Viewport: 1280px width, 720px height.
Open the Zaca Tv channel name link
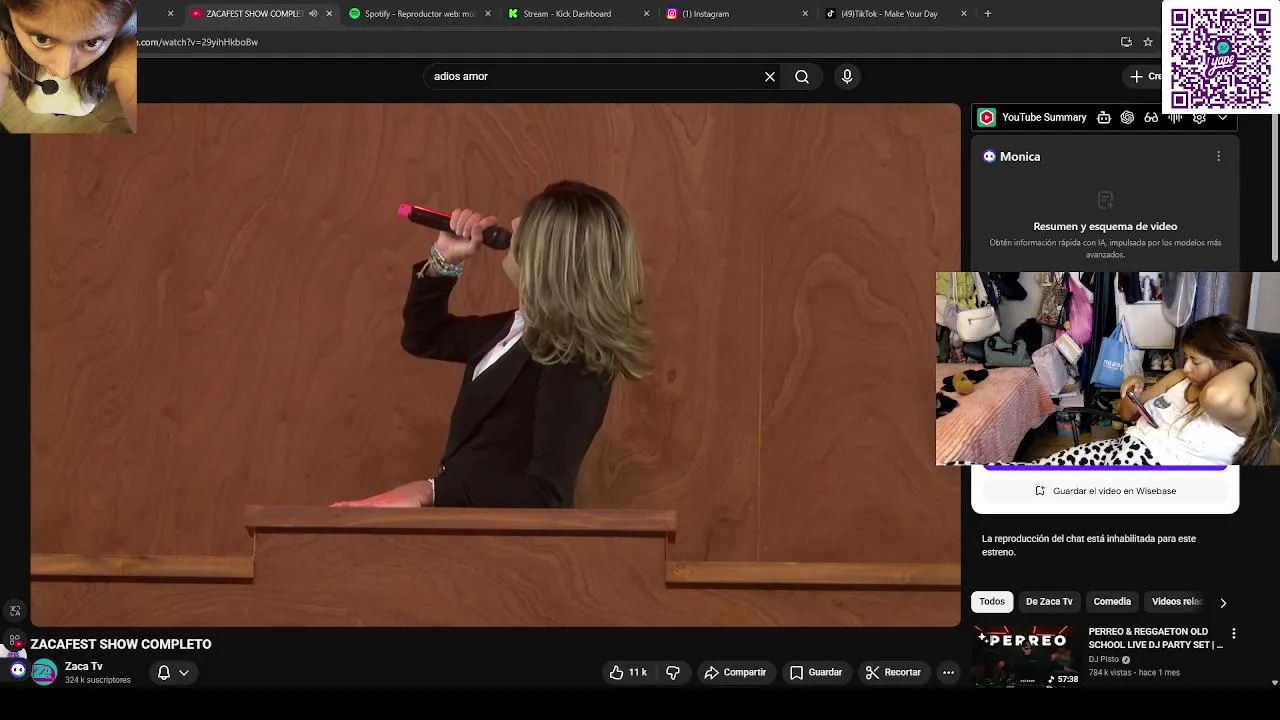[84, 666]
